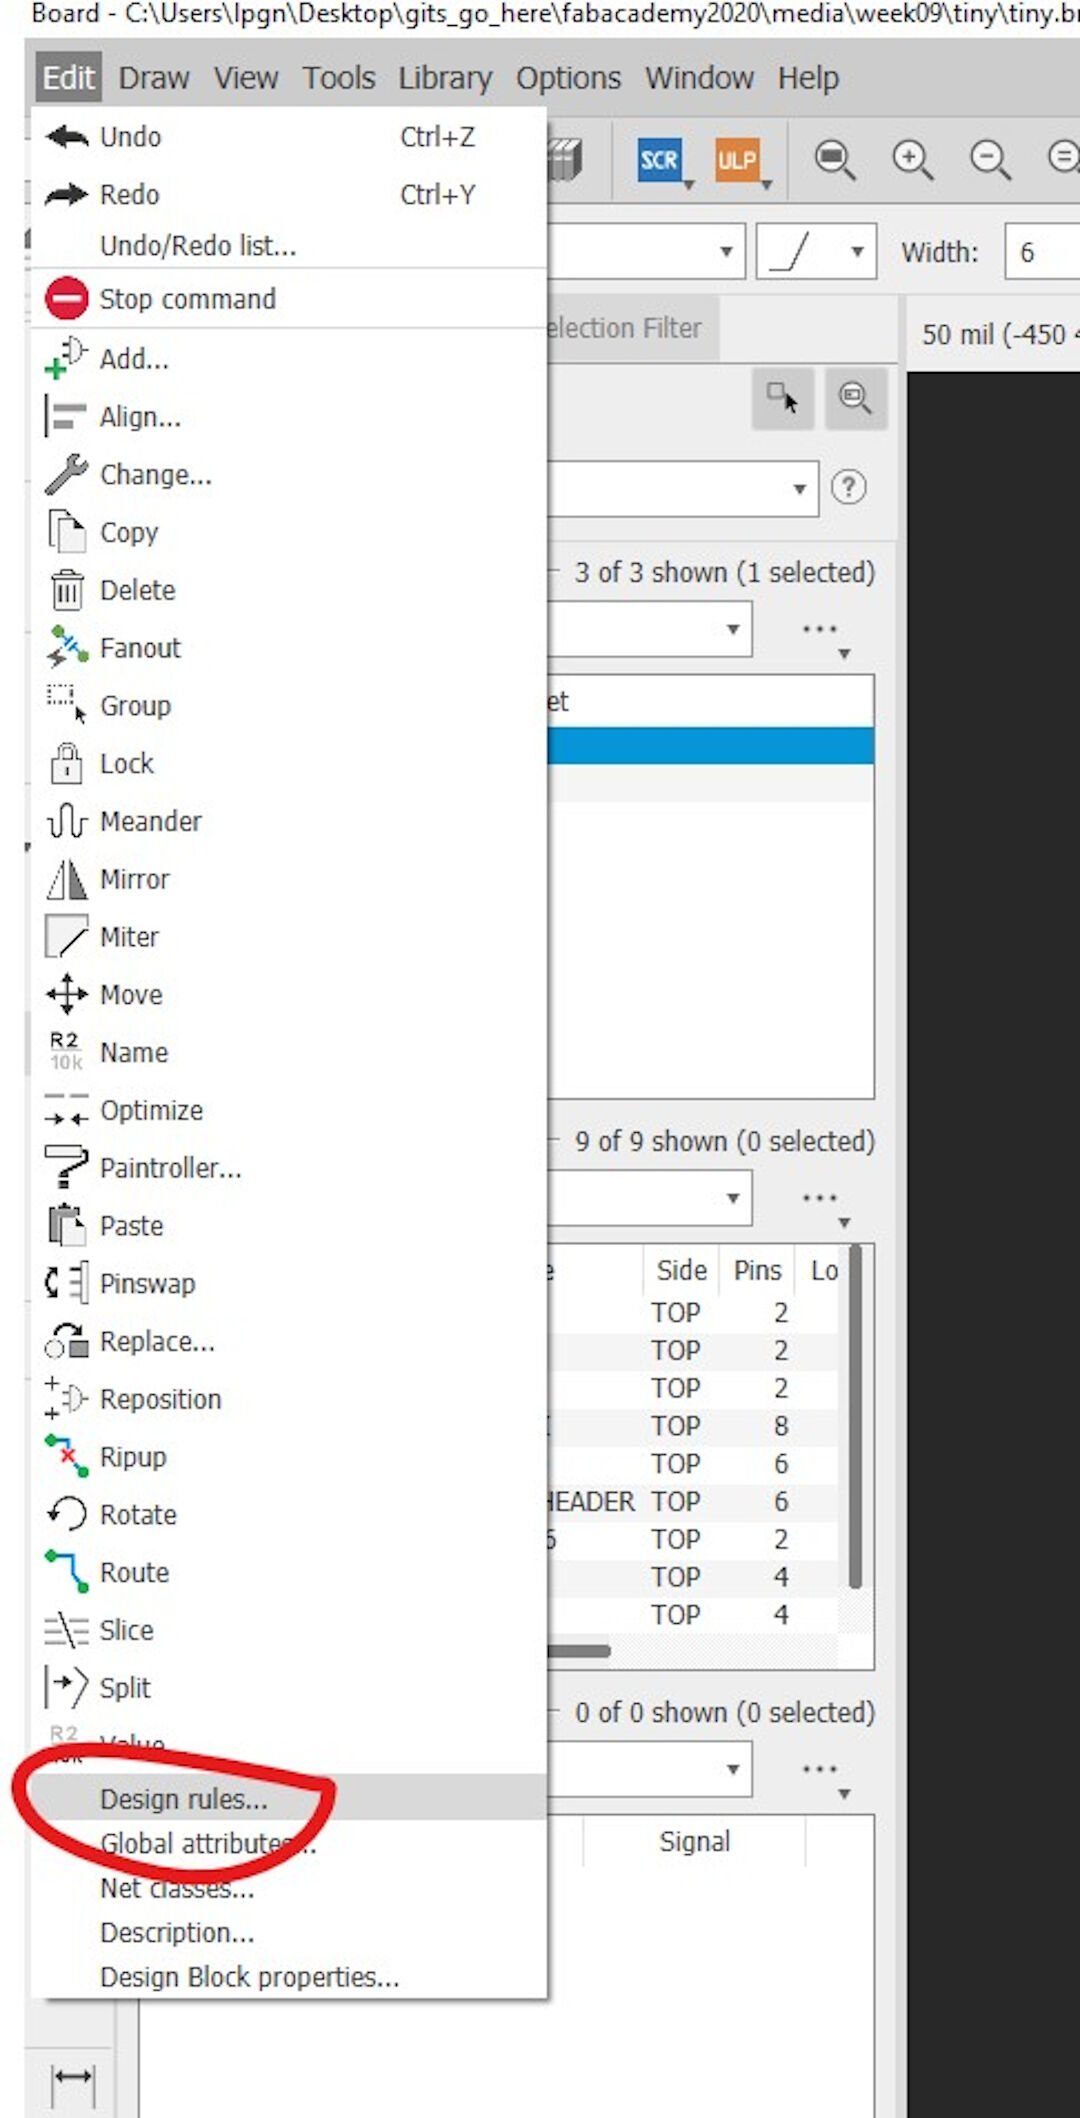This screenshot has height=2118, width=1080.
Task: Select the Redo arrow entry
Action: coord(289,194)
